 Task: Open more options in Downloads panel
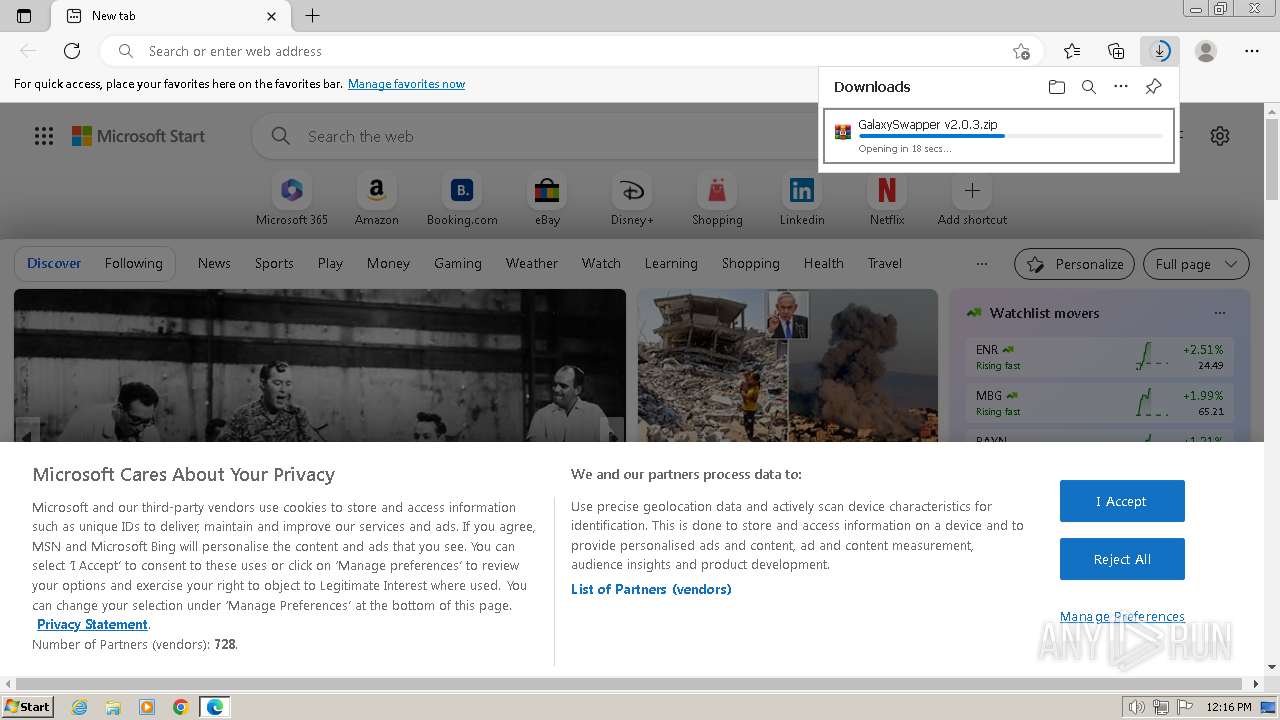1121,87
